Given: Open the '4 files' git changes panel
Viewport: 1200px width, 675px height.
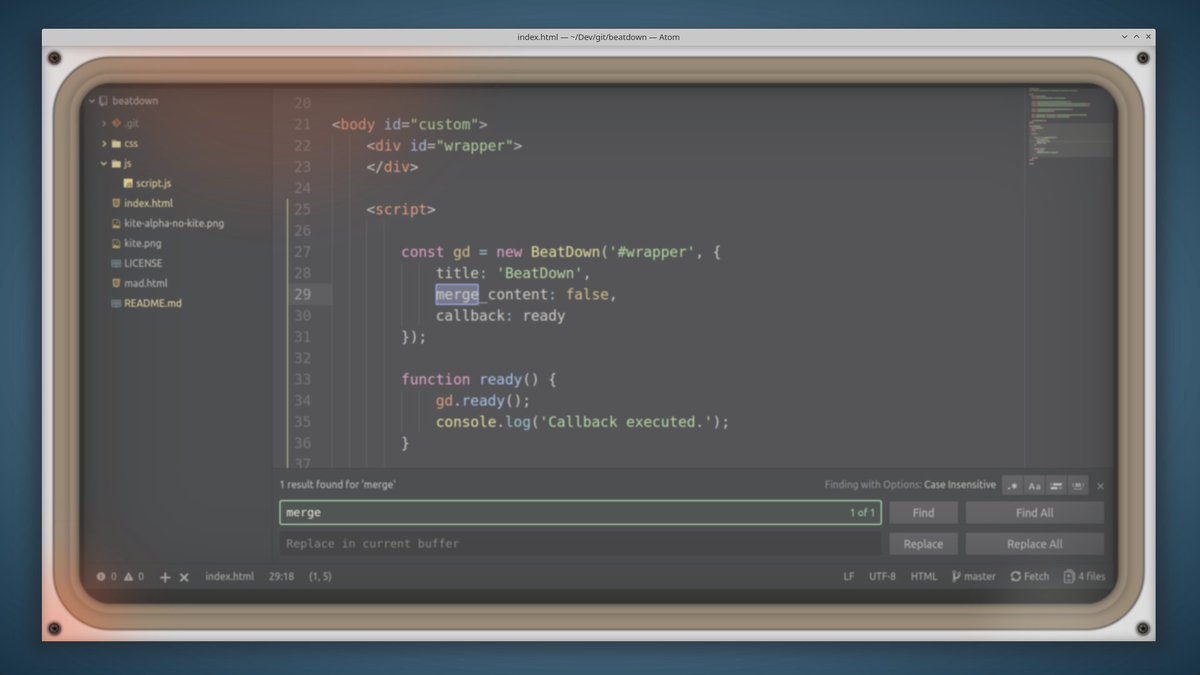Looking at the screenshot, I should coord(1085,577).
